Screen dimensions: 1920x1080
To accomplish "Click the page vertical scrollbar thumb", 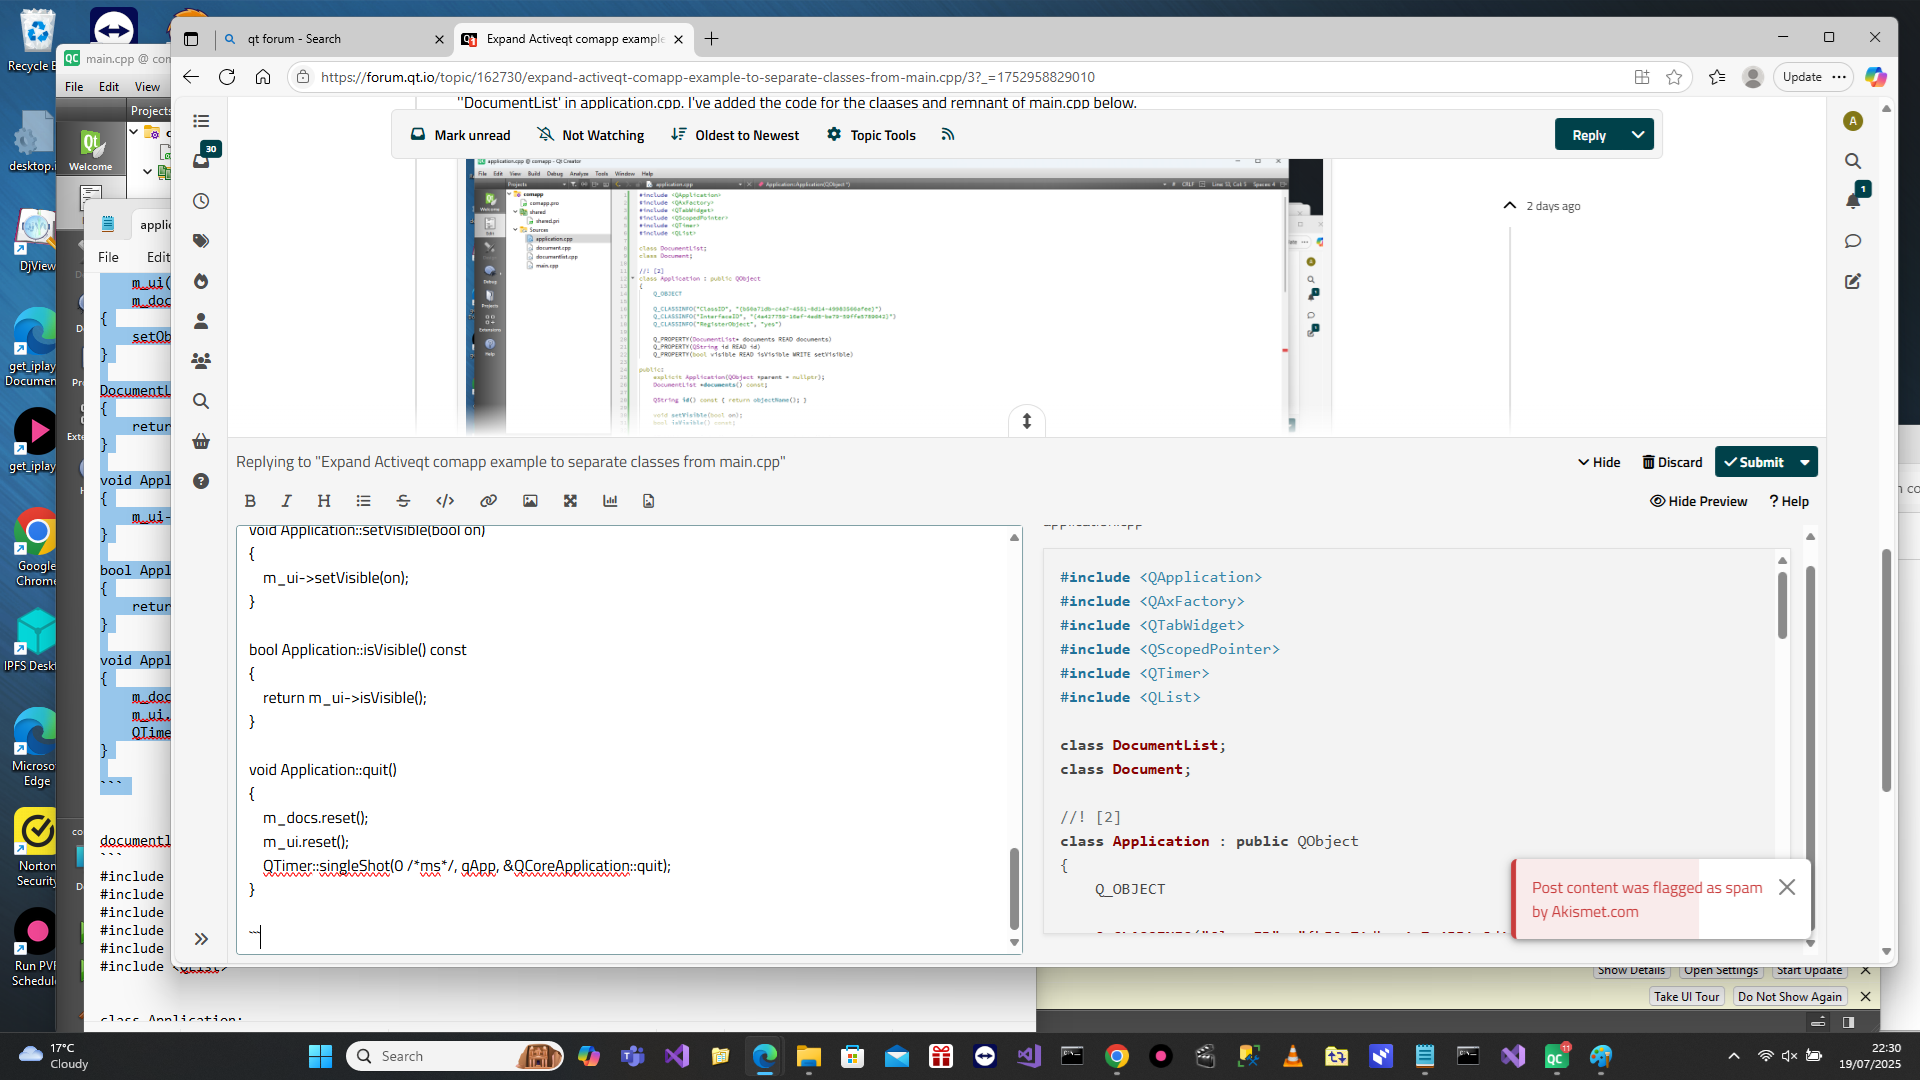I will coord(1886,670).
